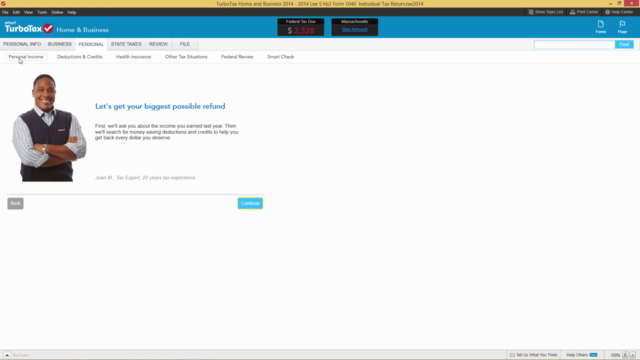Open Other Tax Situations subtab
The image size is (640, 360).
pyautogui.click(x=186, y=57)
